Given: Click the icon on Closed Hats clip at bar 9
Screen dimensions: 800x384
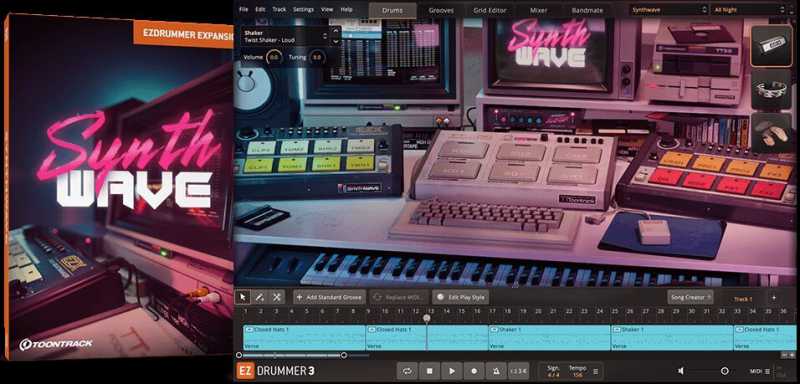Looking at the screenshot, I should (371, 329).
